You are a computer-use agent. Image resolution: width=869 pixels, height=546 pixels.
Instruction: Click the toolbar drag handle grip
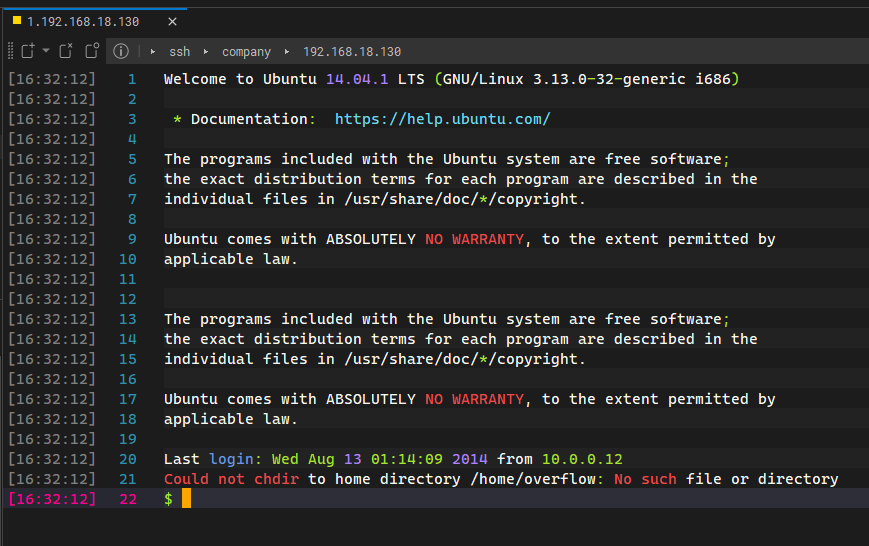[x=9, y=51]
